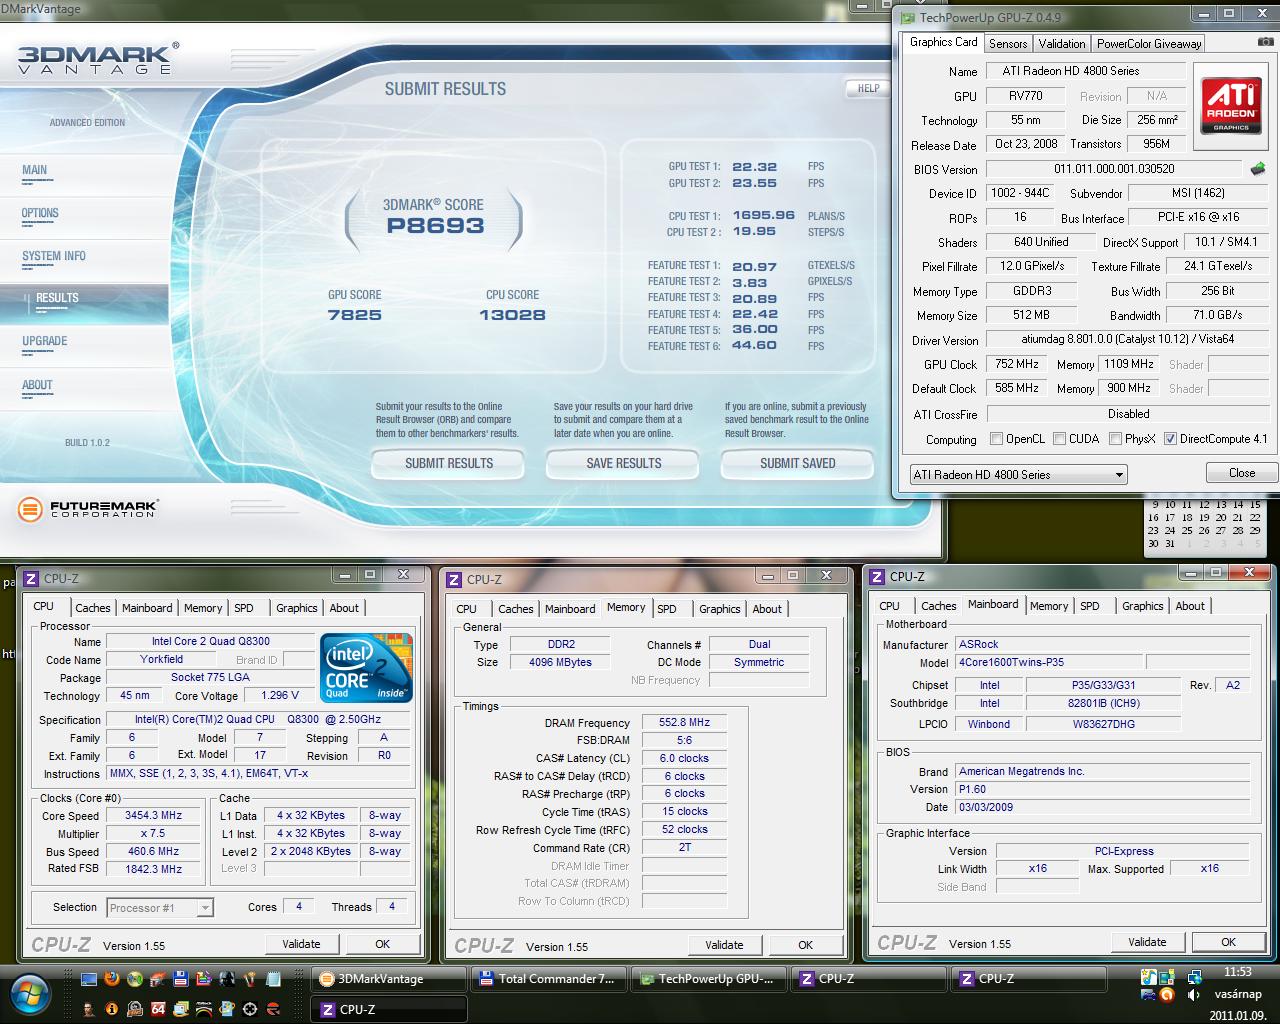Click the volume speaker icon in system tray
The image size is (1280, 1024).
coord(1193,995)
